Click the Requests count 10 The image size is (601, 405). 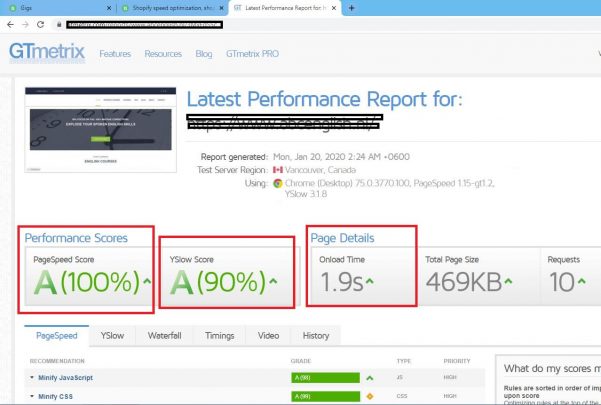click(x=562, y=282)
